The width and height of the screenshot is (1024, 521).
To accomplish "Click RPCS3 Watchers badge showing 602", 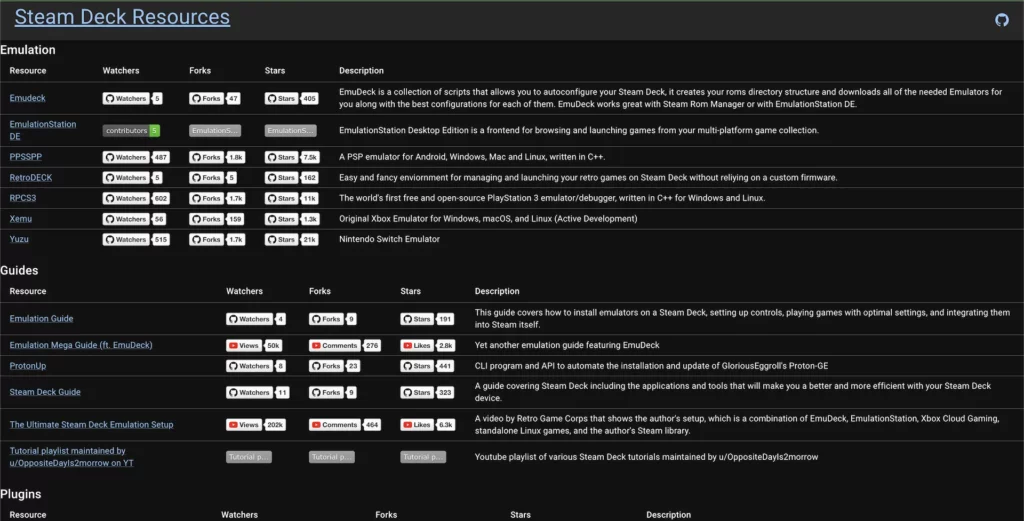I will (136, 198).
